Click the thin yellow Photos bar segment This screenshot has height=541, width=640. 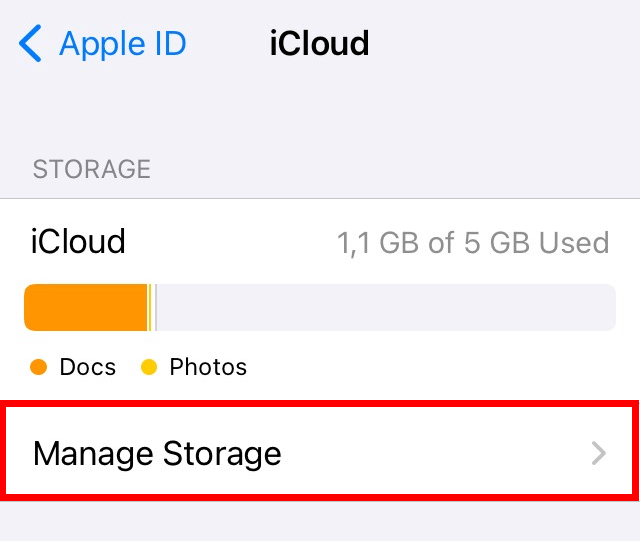tap(149, 307)
